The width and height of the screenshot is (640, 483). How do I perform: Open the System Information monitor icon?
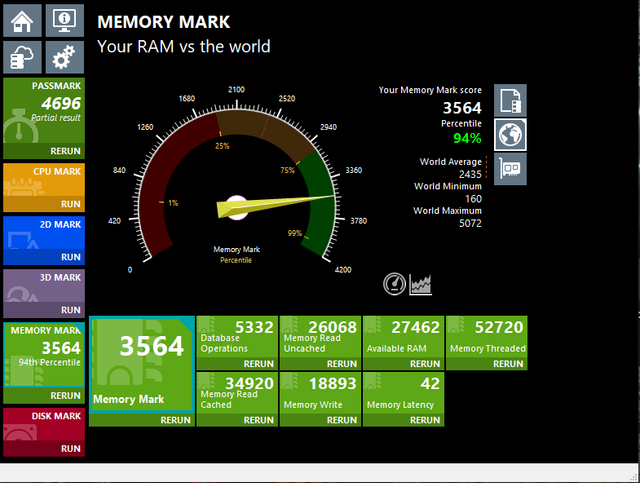click(65, 20)
